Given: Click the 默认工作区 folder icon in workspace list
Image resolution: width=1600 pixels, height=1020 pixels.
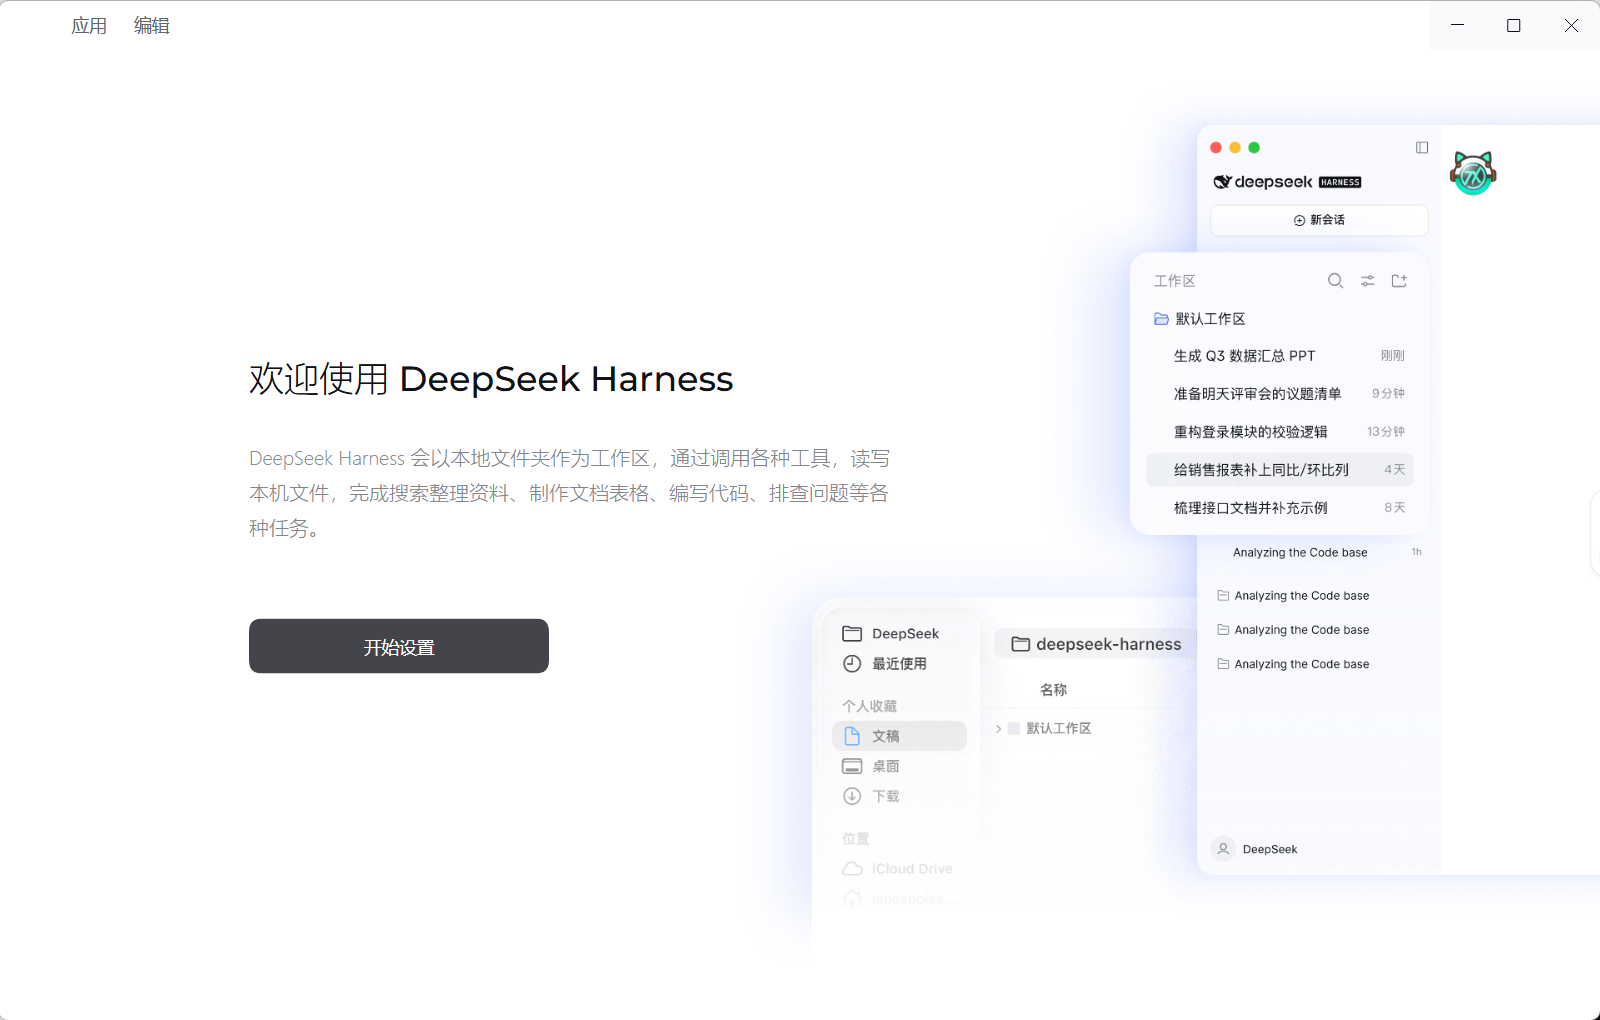Looking at the screenshot, I should pyautogui.click(x=1161, y=319).
